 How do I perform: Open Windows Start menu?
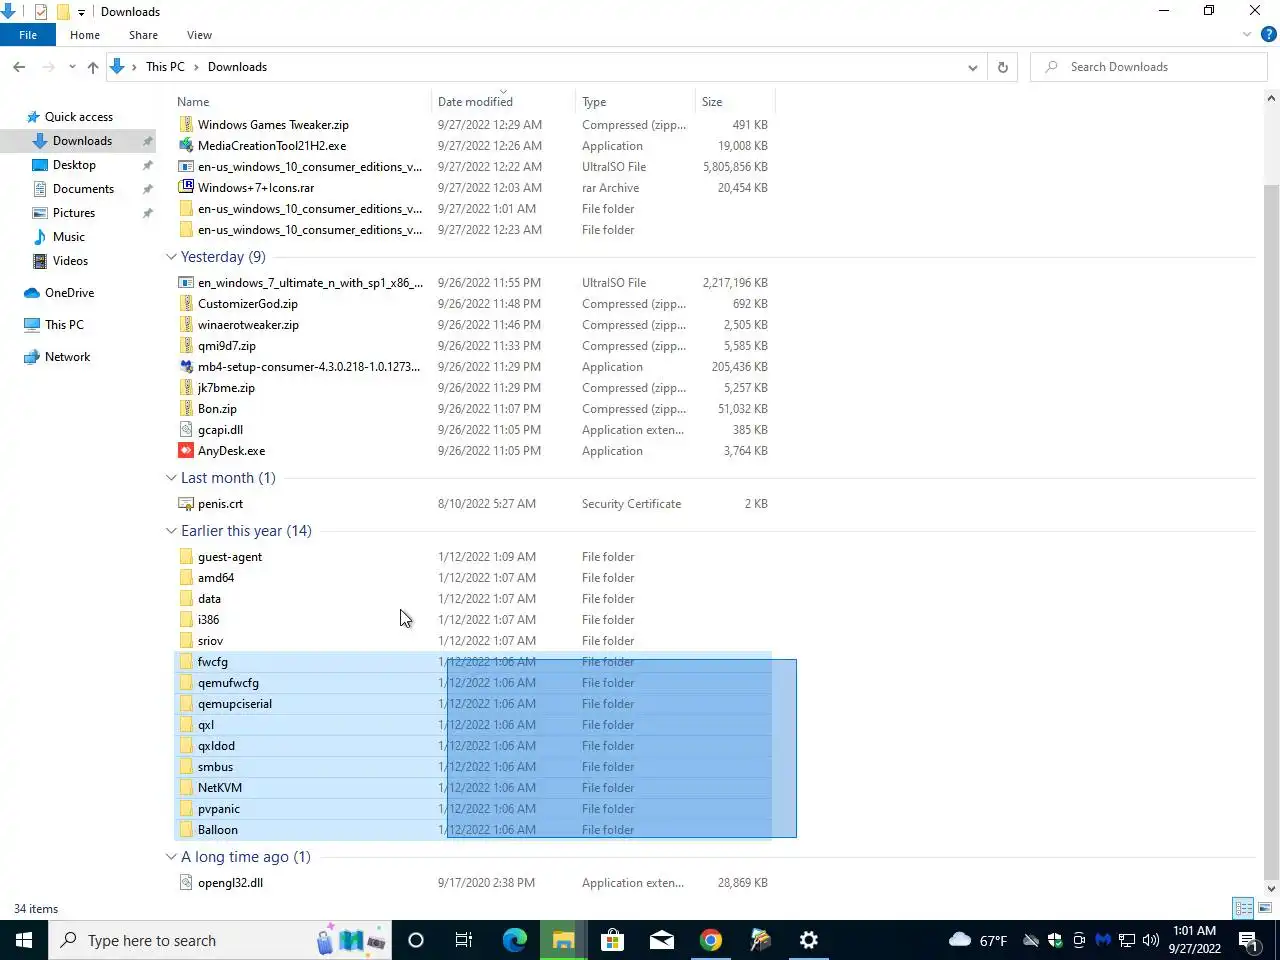click(24, 940)
